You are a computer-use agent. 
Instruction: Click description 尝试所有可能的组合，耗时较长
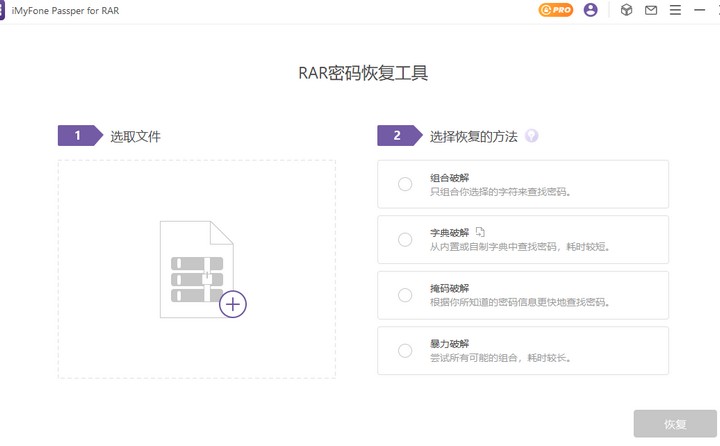[501, 357]
